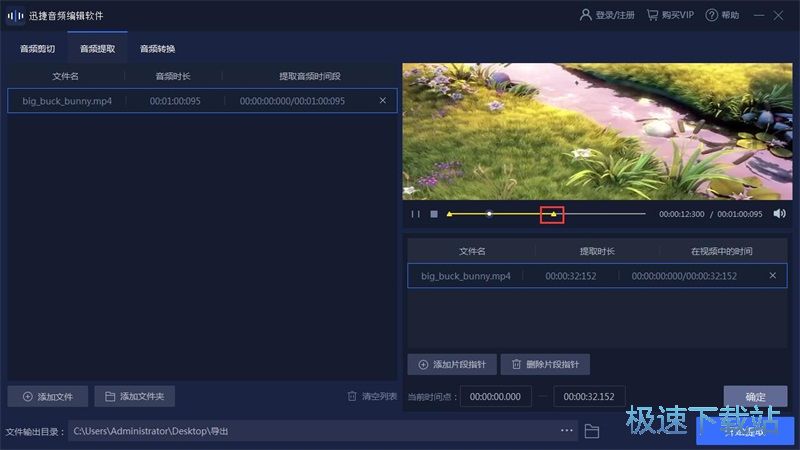Edit end time field 00:00:32.152
800x450 pixels.
(589, 396)
